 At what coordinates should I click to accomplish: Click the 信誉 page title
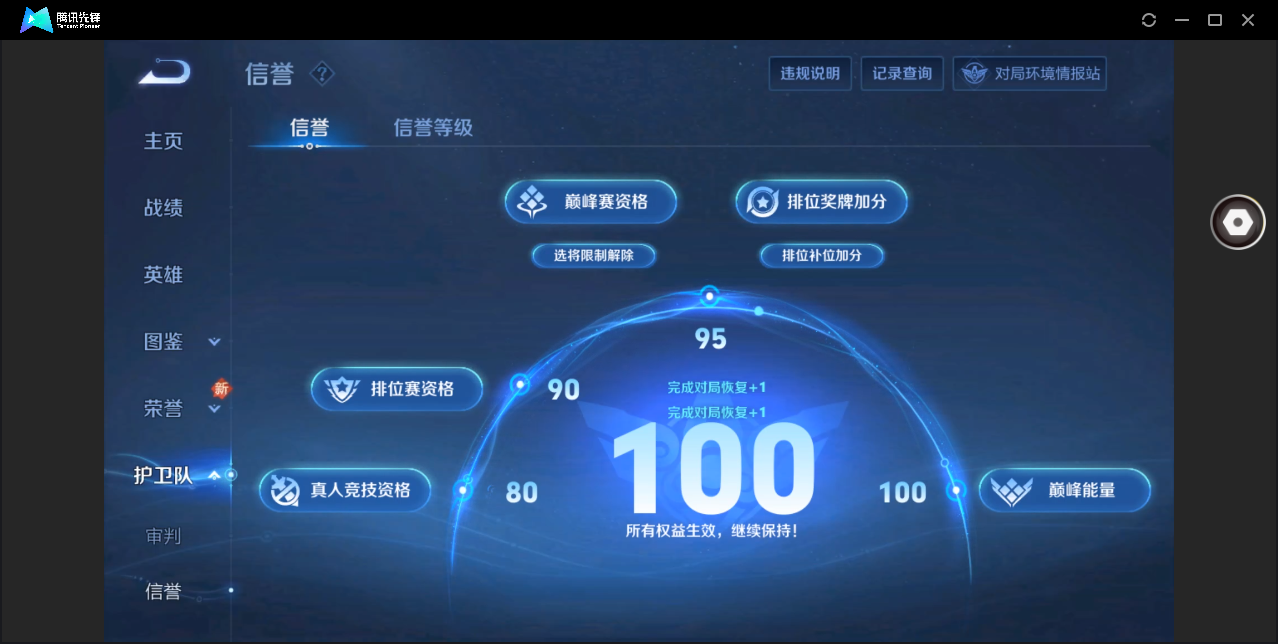tap(269, 74)
